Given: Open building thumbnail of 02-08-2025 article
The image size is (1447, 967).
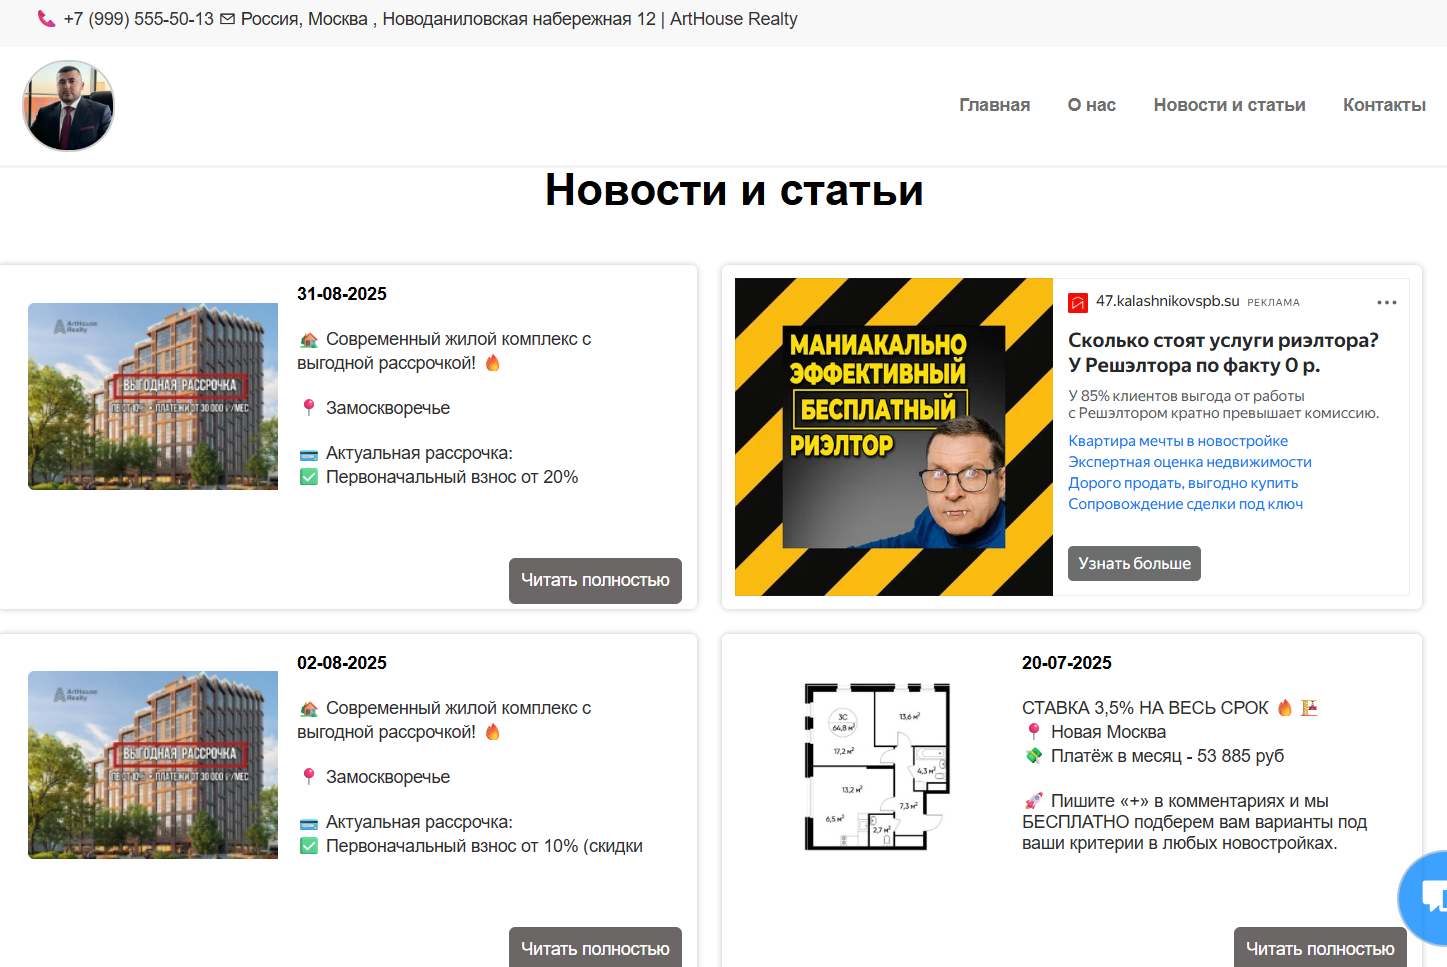Looking at the screenshot, I should 153,765.
